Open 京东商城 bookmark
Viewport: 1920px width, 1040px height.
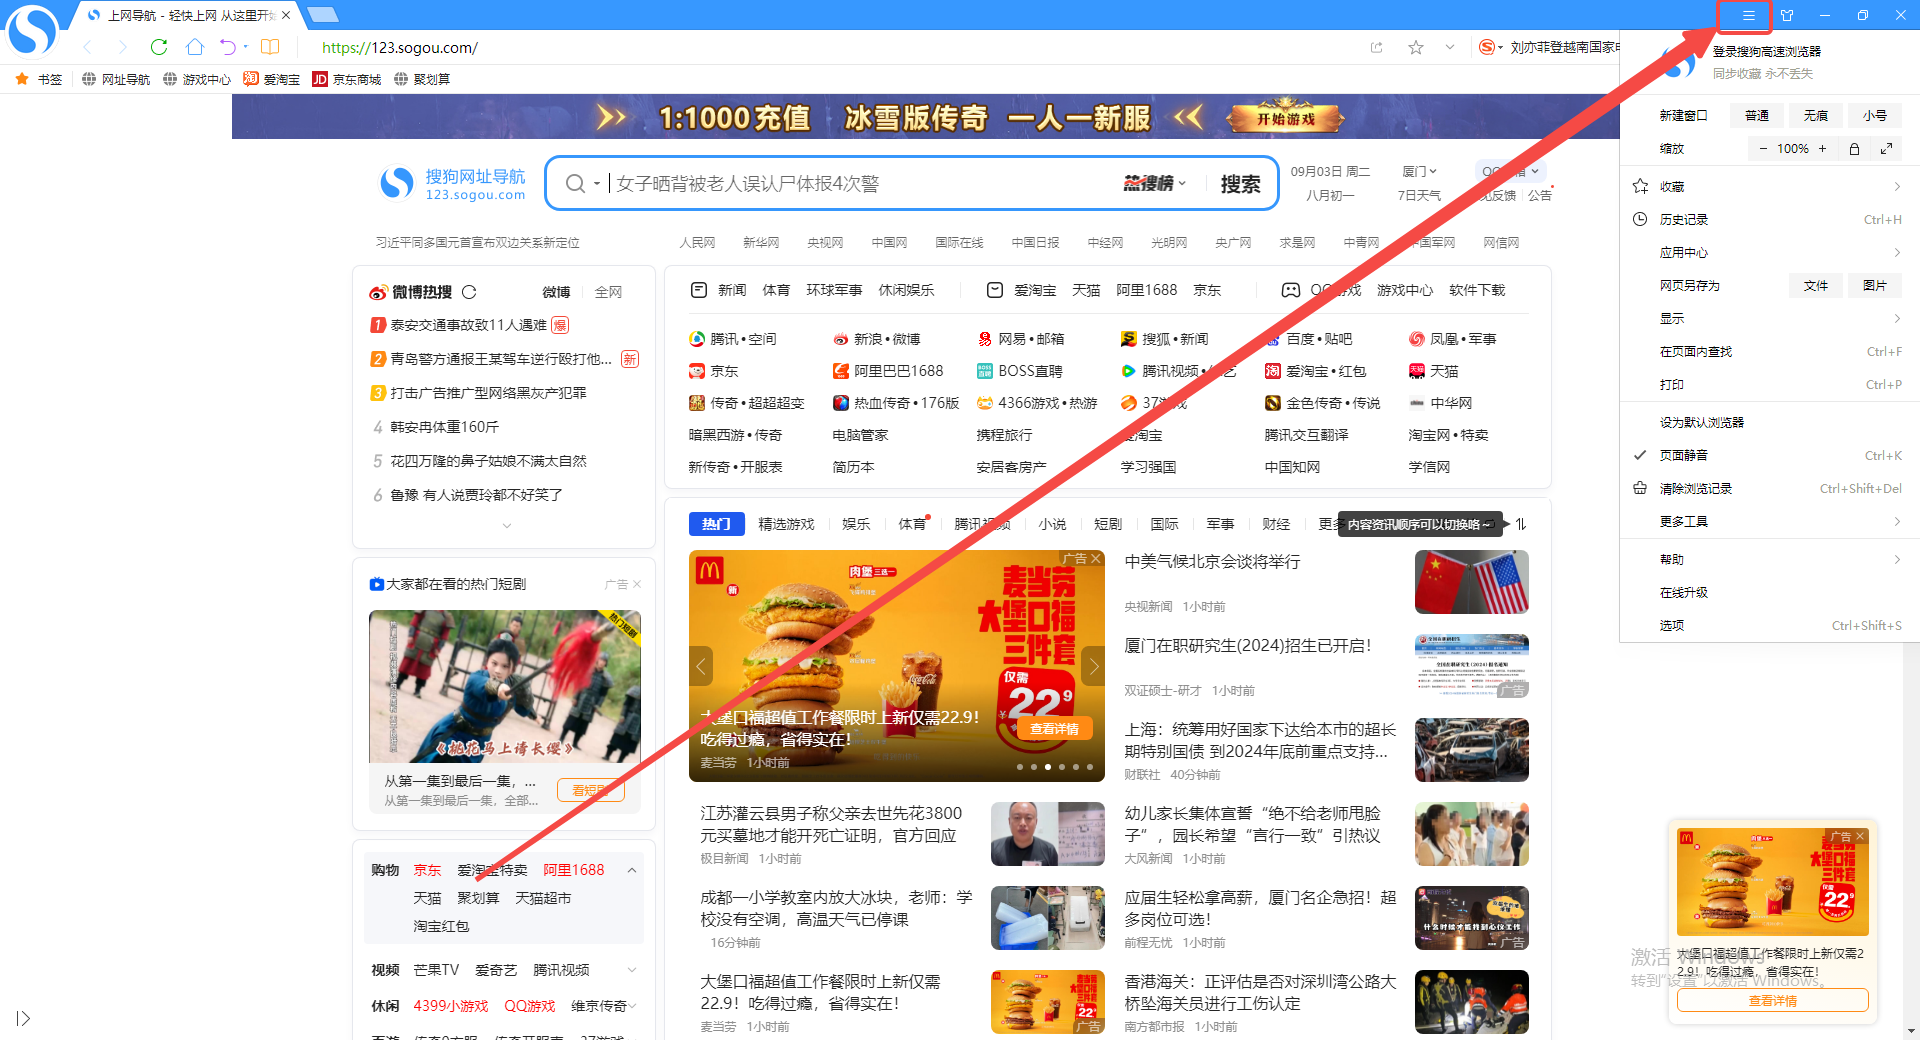point(347,79)
